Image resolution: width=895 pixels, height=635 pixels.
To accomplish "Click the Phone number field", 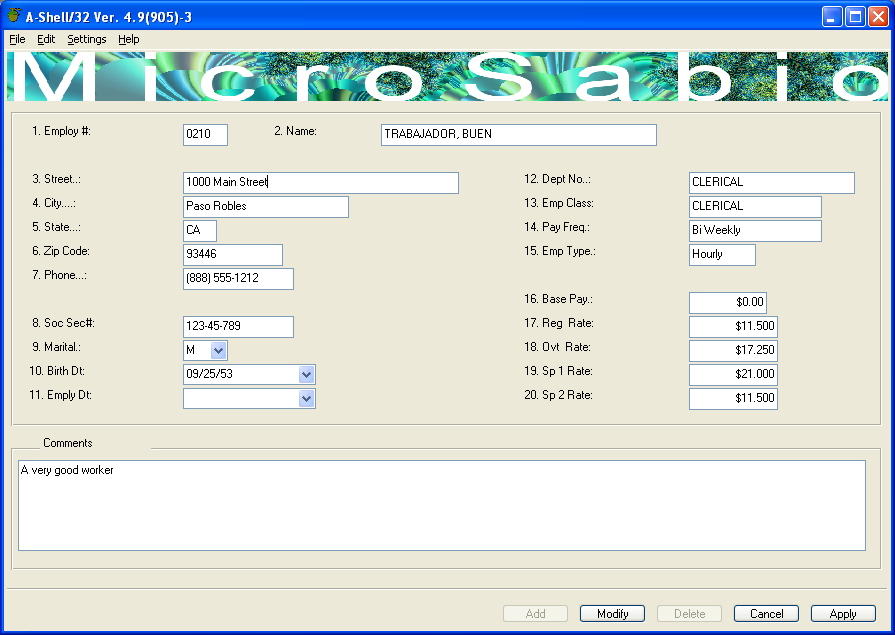I will click(238, 279).
